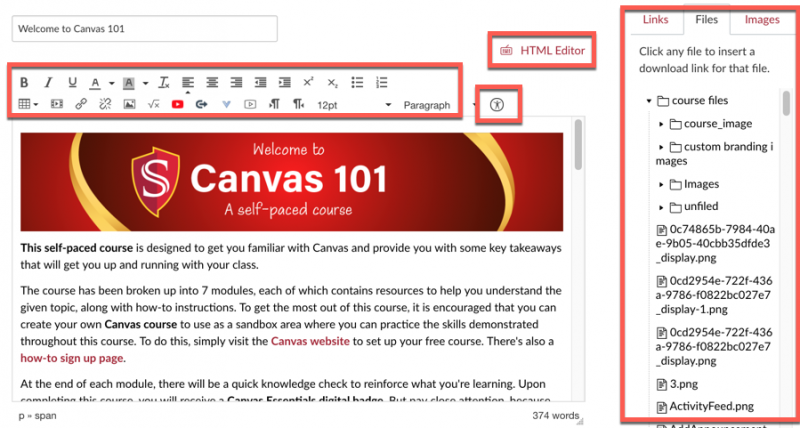Remove link with broken chain icon
Viewport: 800px width, 428px height.
coord(105,105)
